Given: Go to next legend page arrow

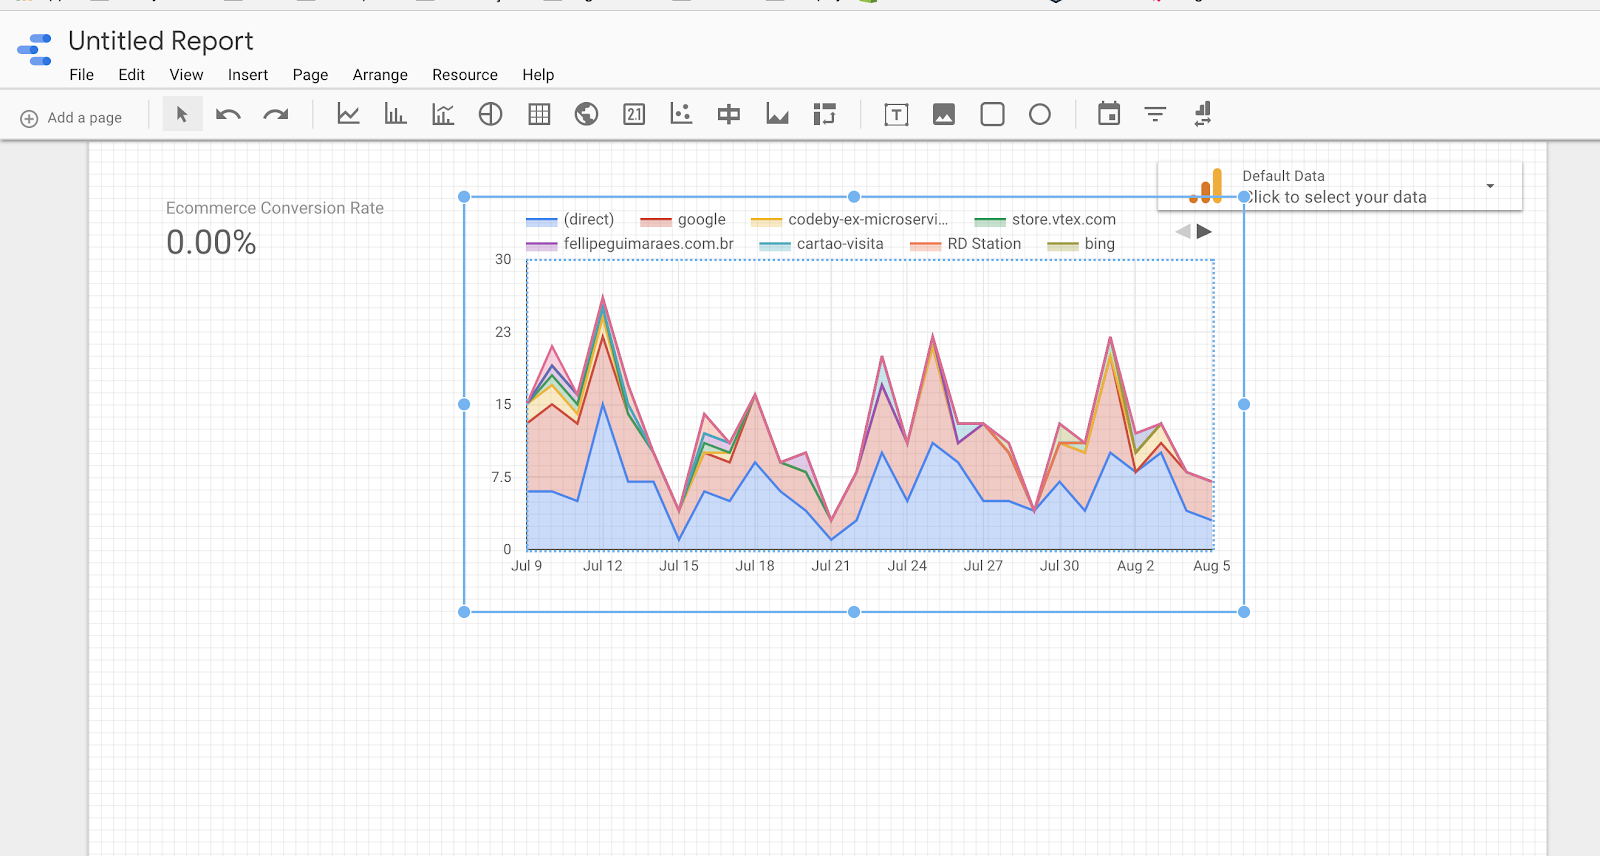Looking at the screenshot, I should click(x=1204, y=231).
